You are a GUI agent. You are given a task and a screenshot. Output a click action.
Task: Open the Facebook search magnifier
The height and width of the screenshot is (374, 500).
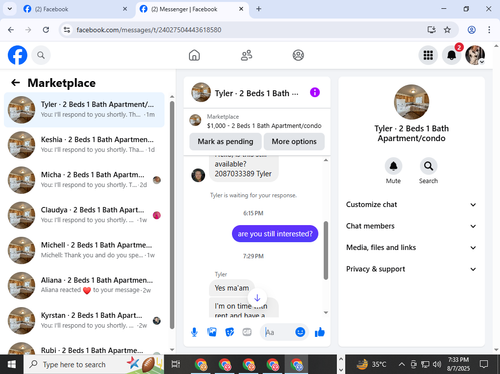point(41,55)
